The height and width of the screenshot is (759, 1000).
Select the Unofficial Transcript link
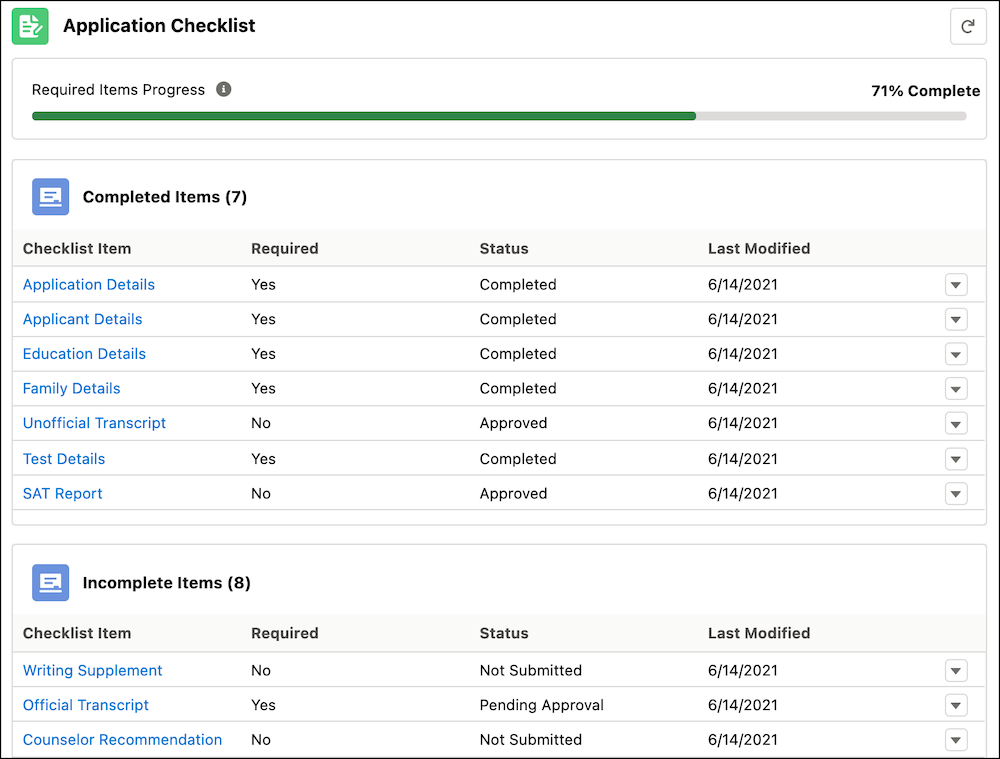[x=94, y=423]
